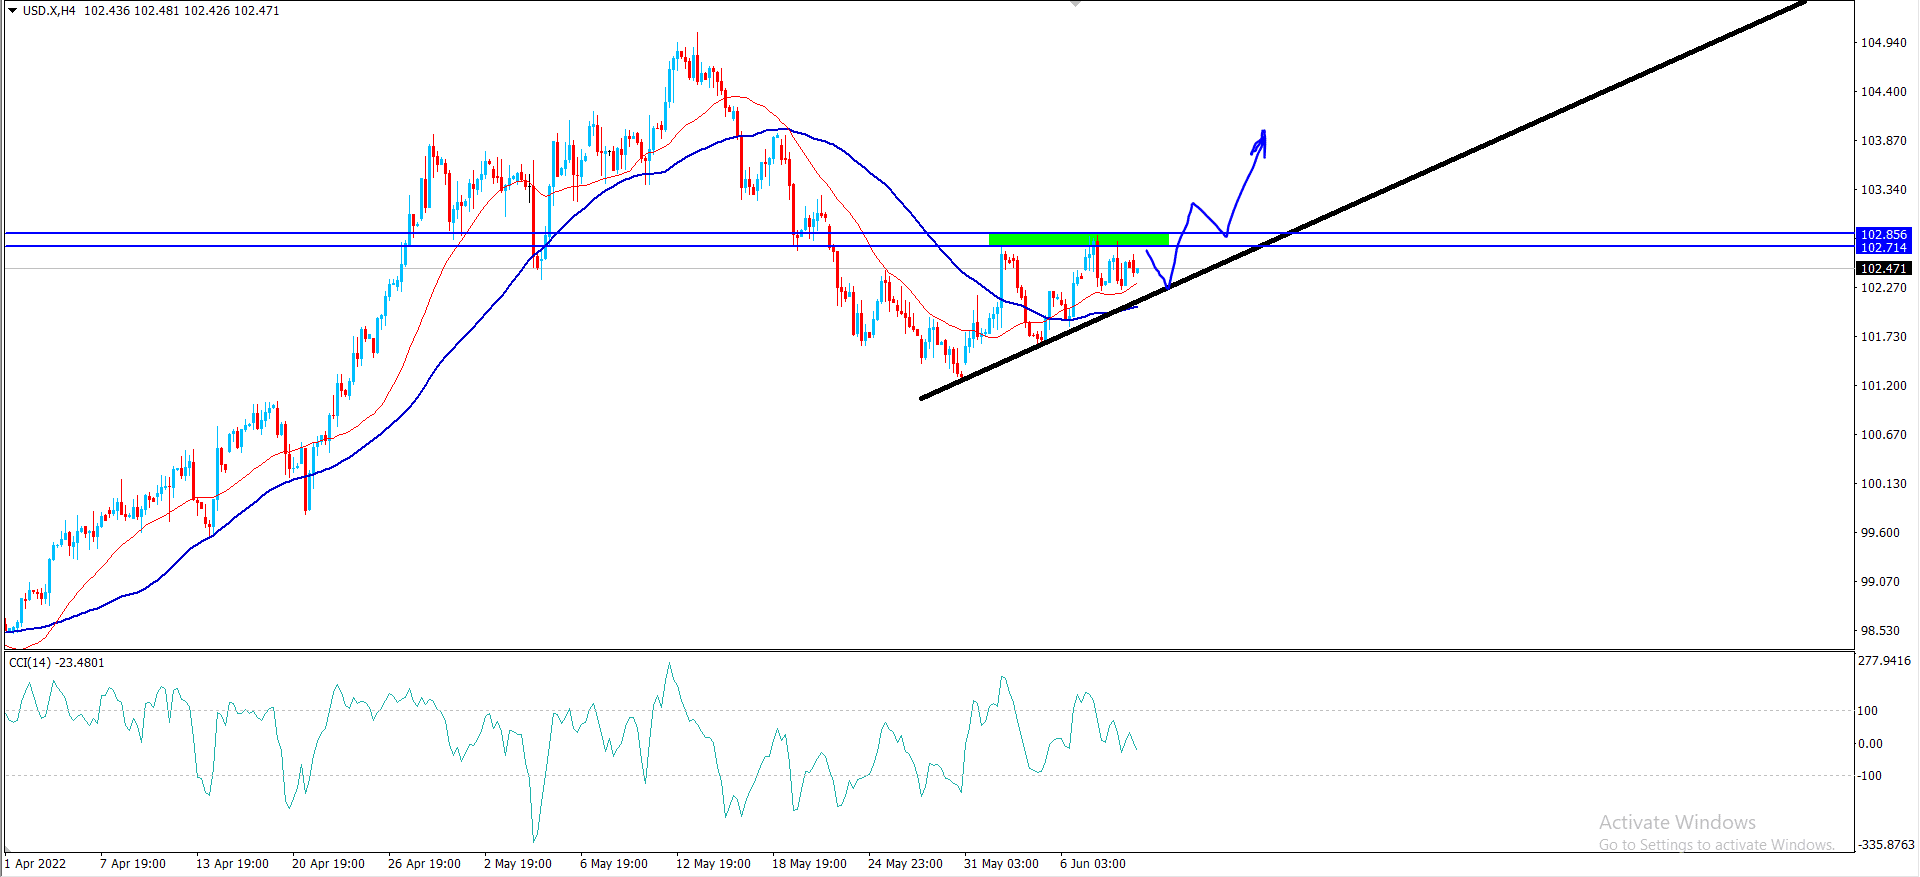The width and height of the screenshot is (1920, 877).
Task: Click the 6 Jun 03:00 date label
Action: tap(1092, 863)
